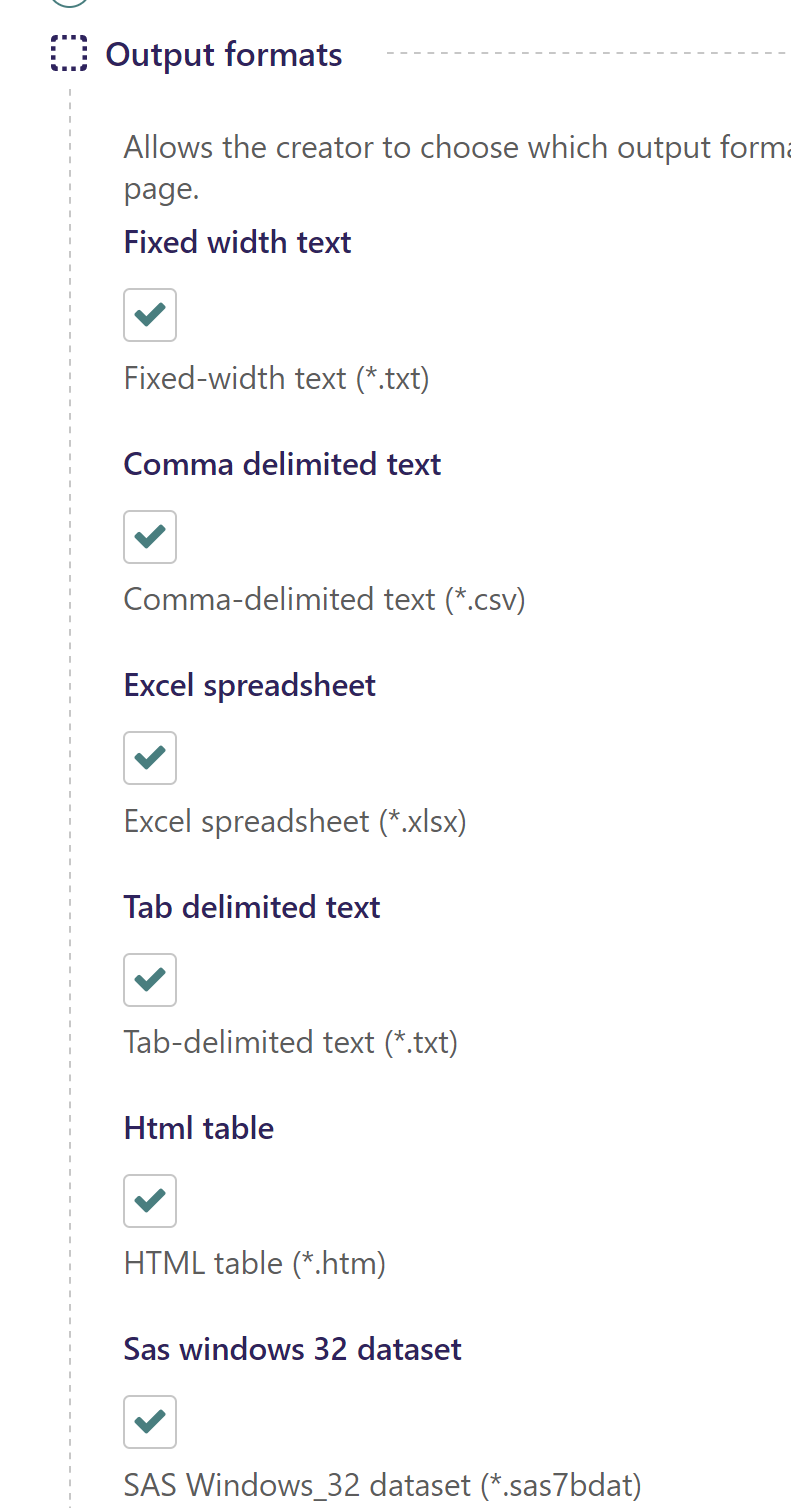Uncheck the SAS Windows_32 dataset (*.sas7bdat) checkbox
791x1508 pixels.
(149, 1421)
